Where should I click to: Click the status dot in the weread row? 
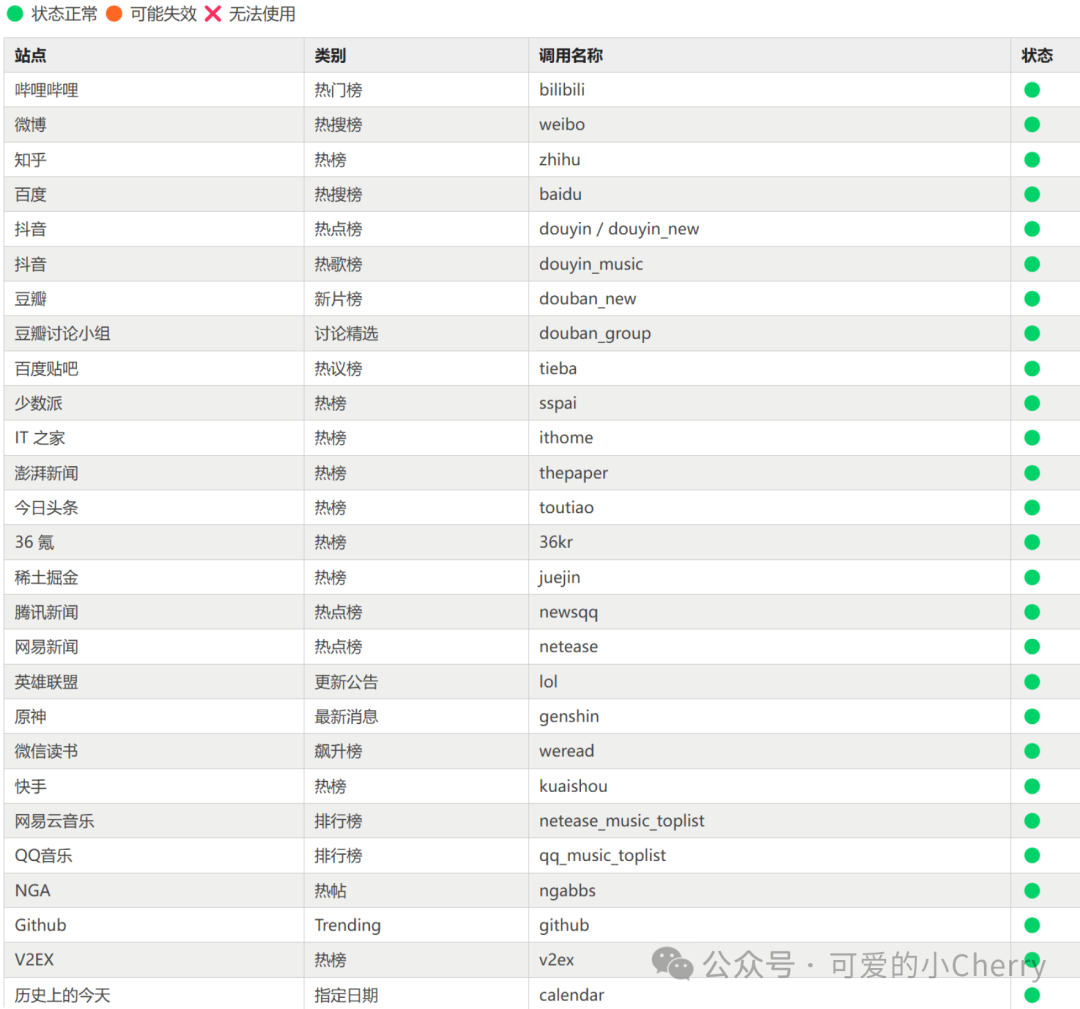point(1032,751)
